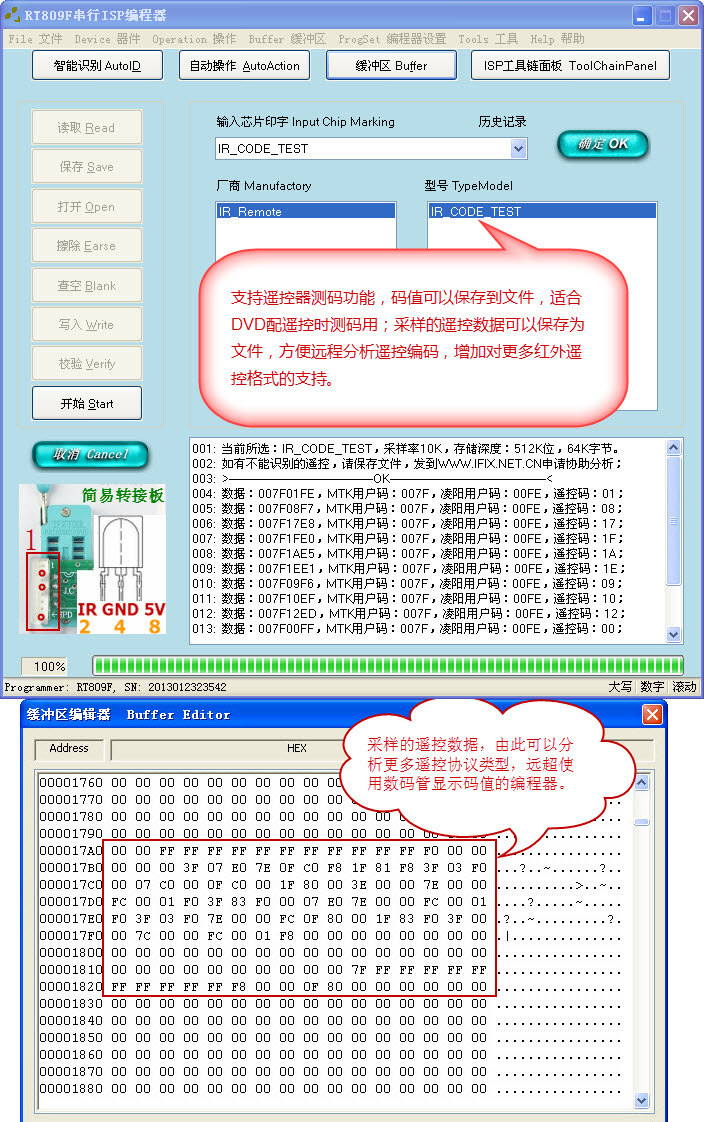
Task: Click the 自动操作 AutoAction button
Action: coord(245,66)
